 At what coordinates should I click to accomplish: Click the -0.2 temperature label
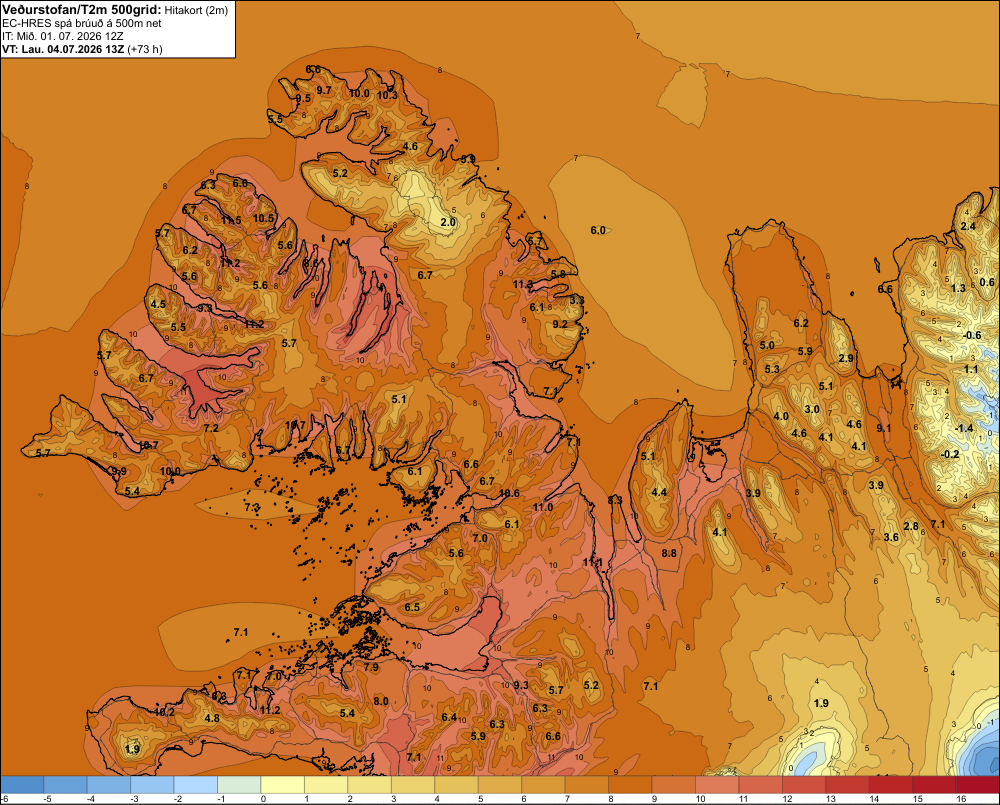click(950, 454)
